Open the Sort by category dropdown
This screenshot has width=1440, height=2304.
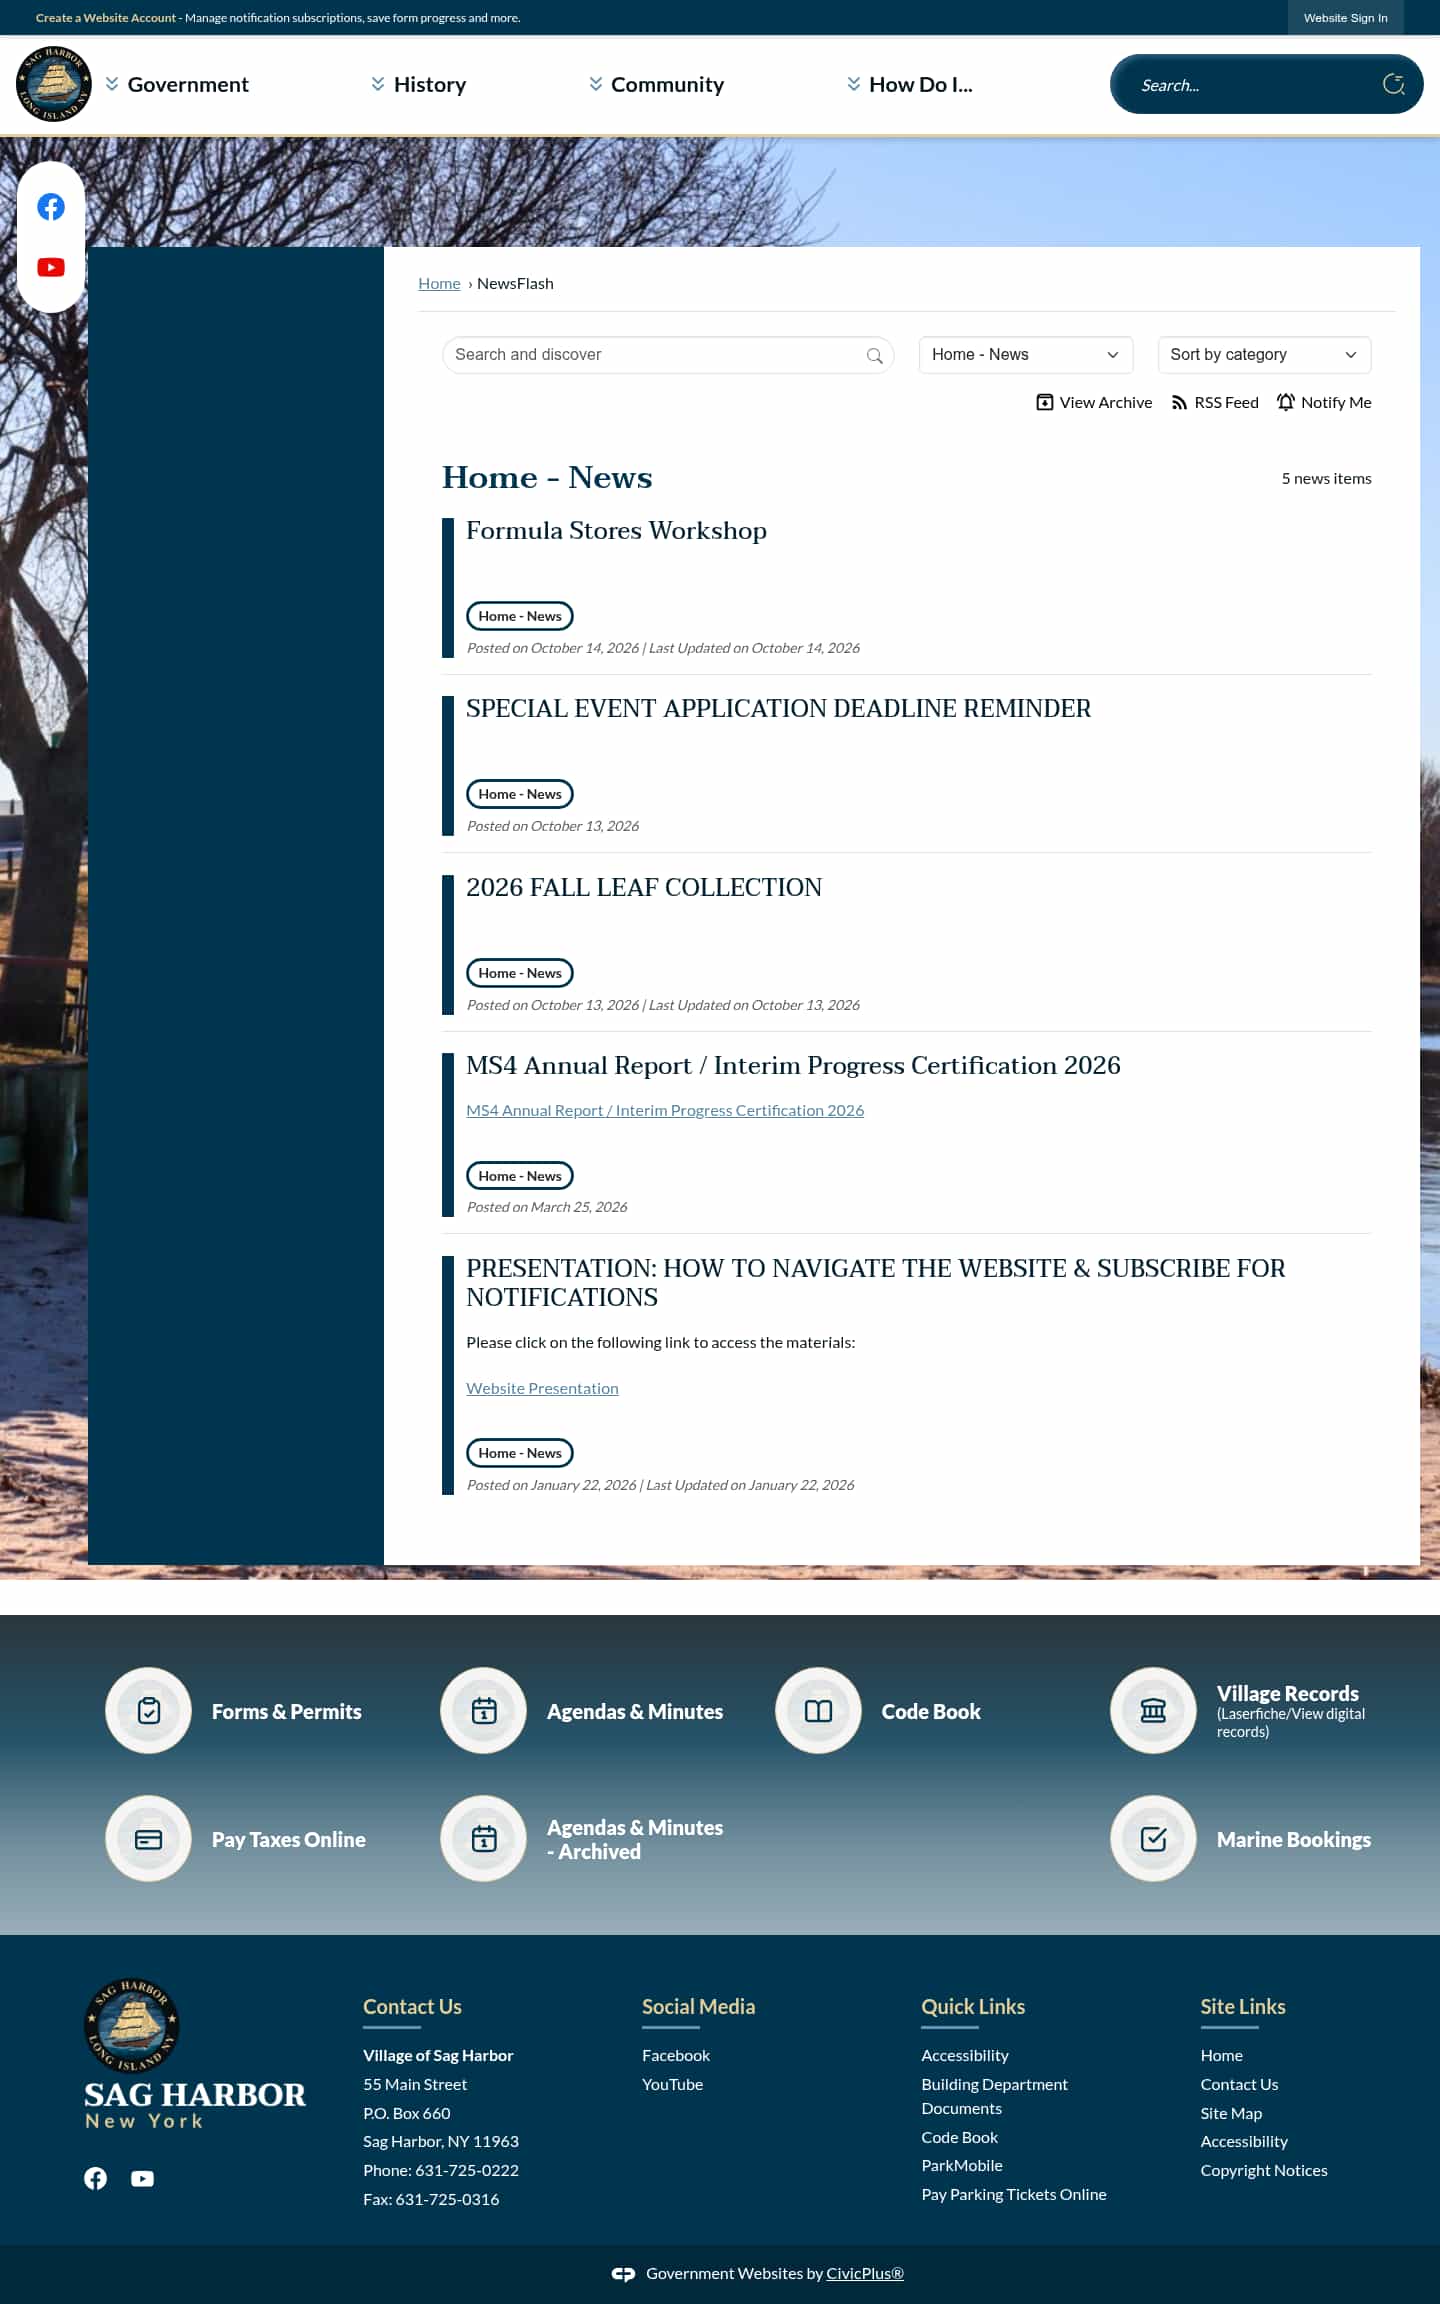pyautogui.click(x=1264, y=355)
